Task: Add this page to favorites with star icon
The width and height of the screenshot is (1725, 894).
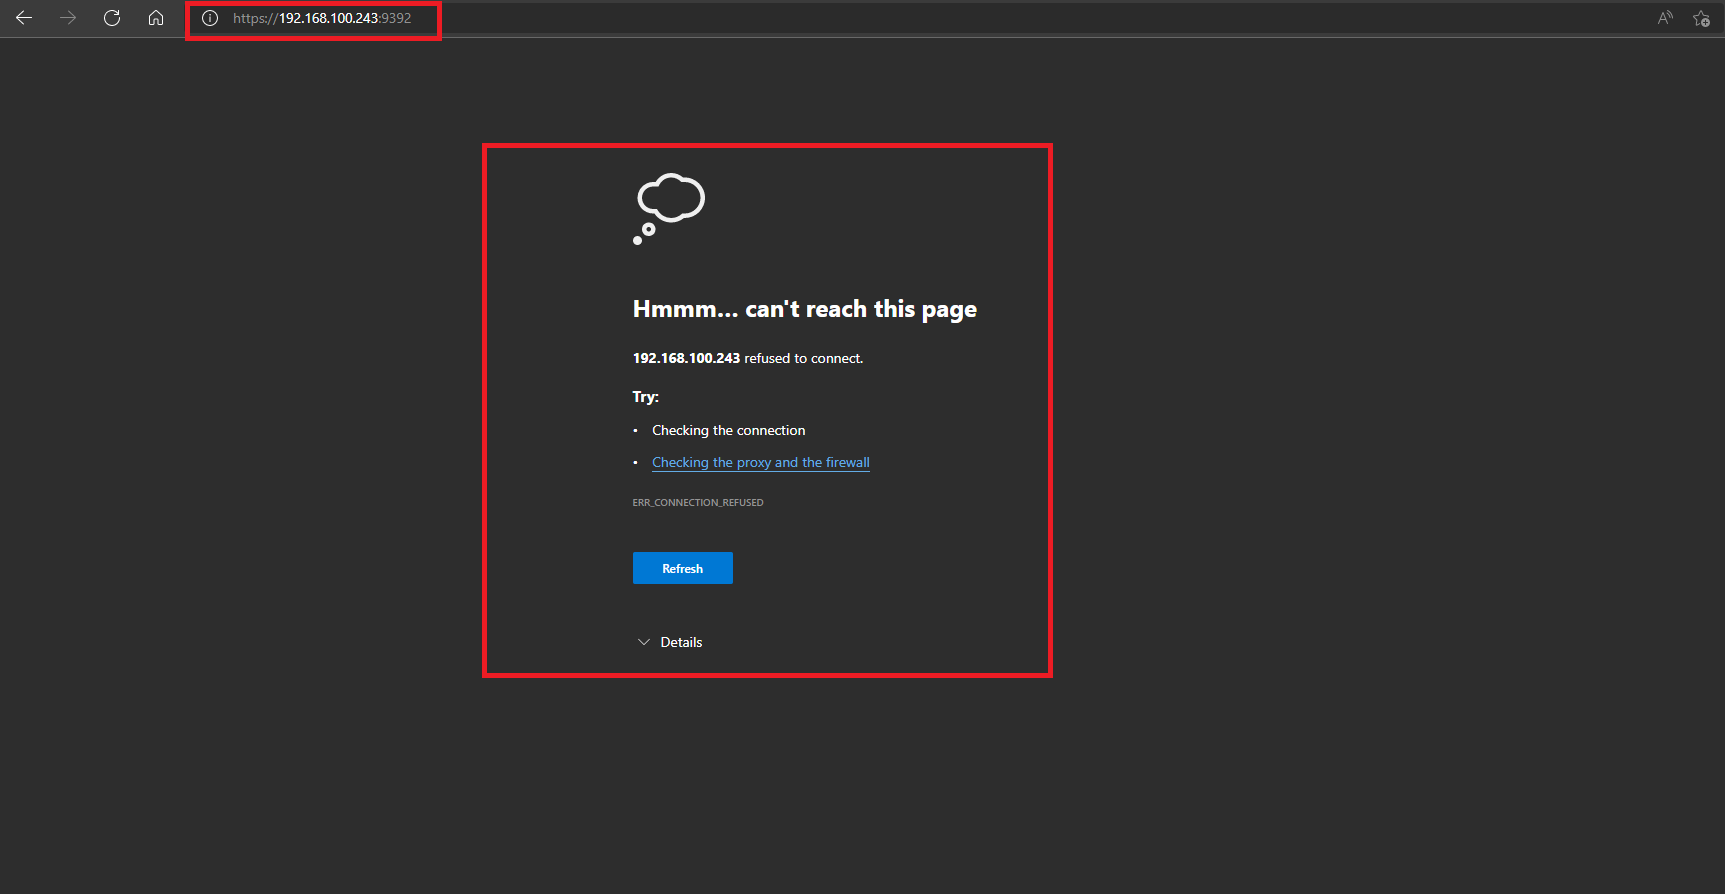Action: (x=1701, y=18)
